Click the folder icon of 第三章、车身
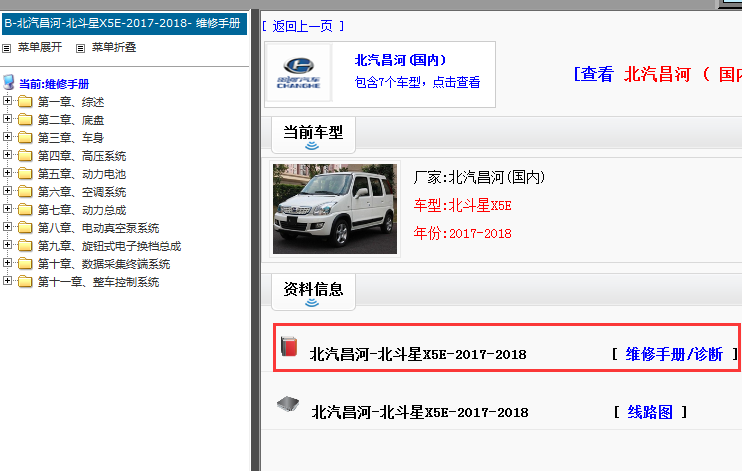Screen dimensions: 742x471 [25, 138]
